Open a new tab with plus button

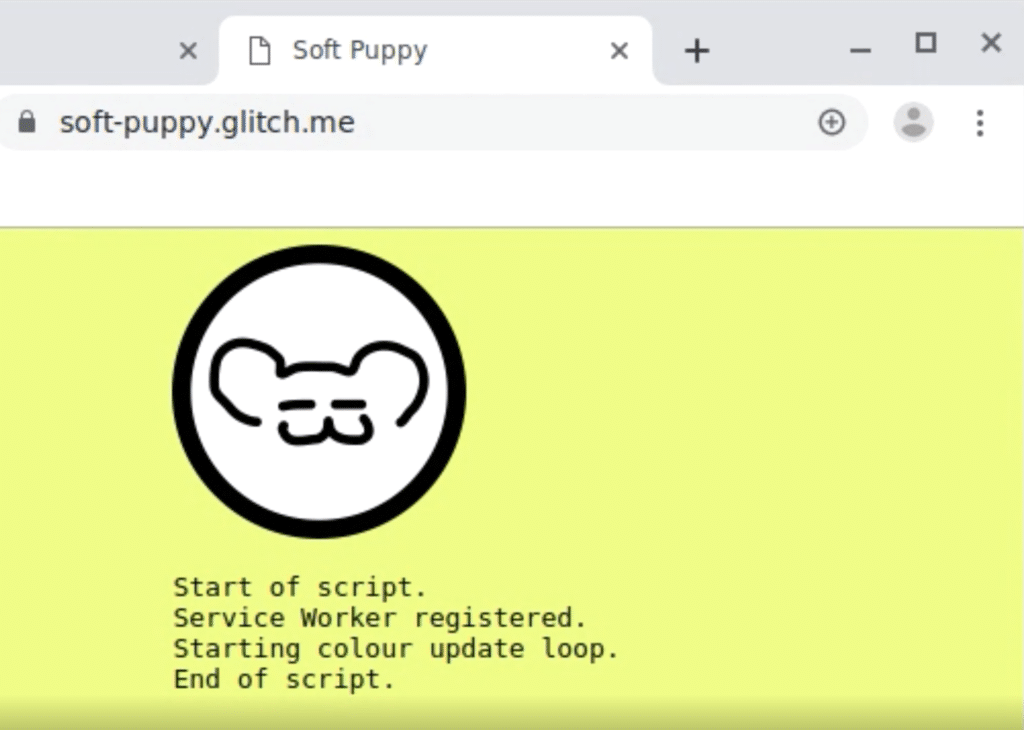697,51
